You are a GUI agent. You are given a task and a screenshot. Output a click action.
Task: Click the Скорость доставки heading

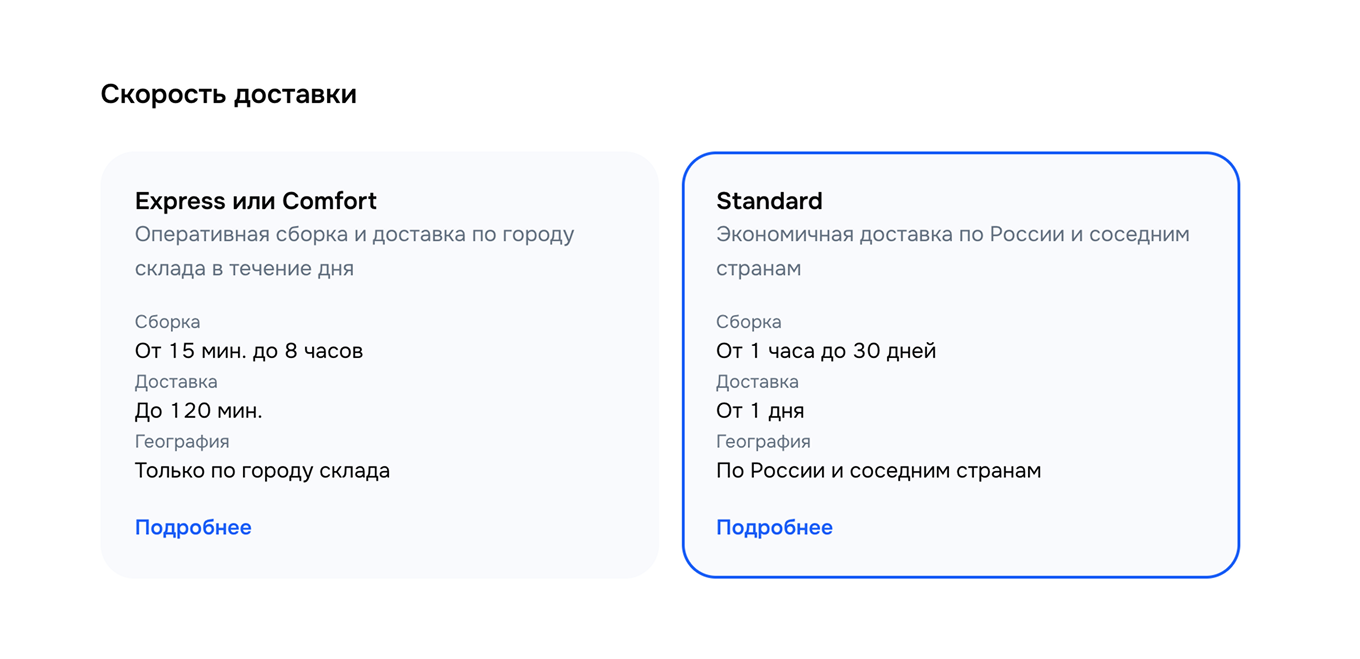pos(228,93)
